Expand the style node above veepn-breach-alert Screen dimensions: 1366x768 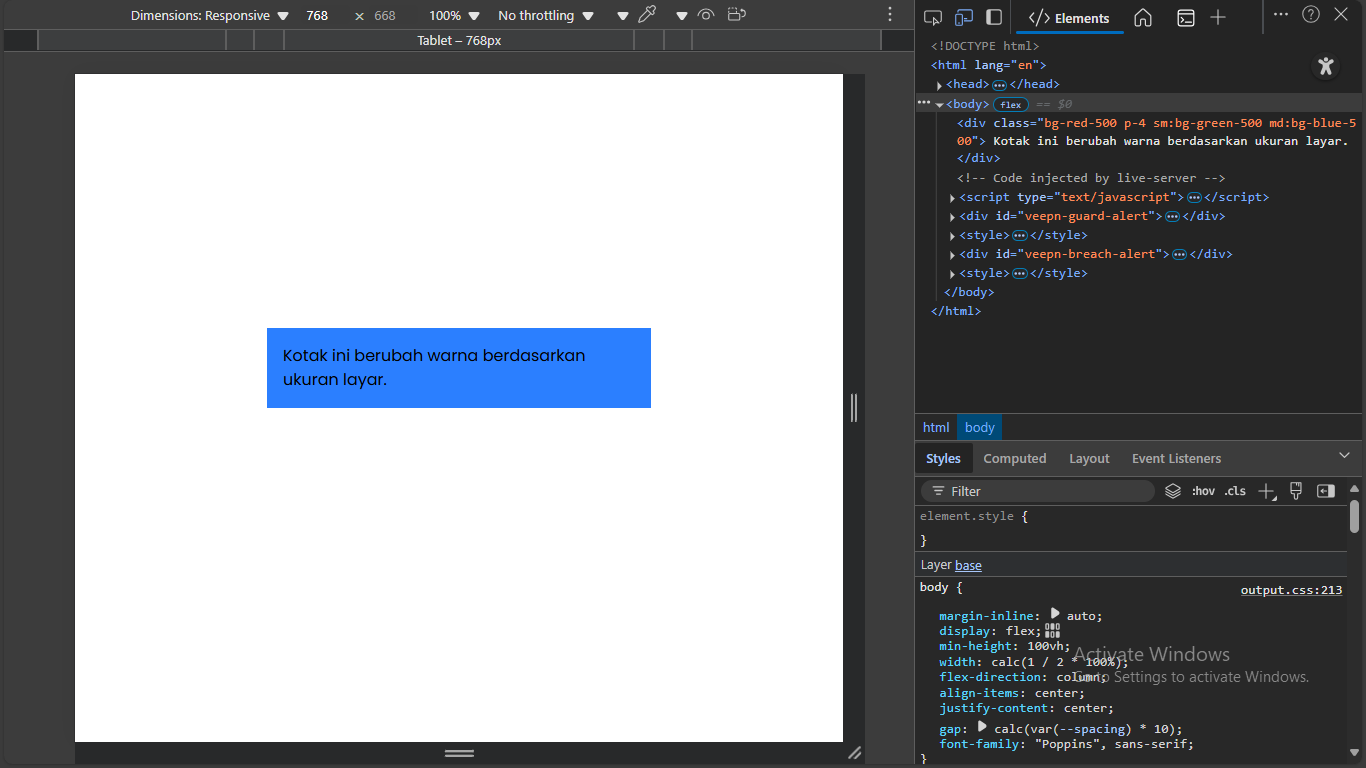[952, 236]
